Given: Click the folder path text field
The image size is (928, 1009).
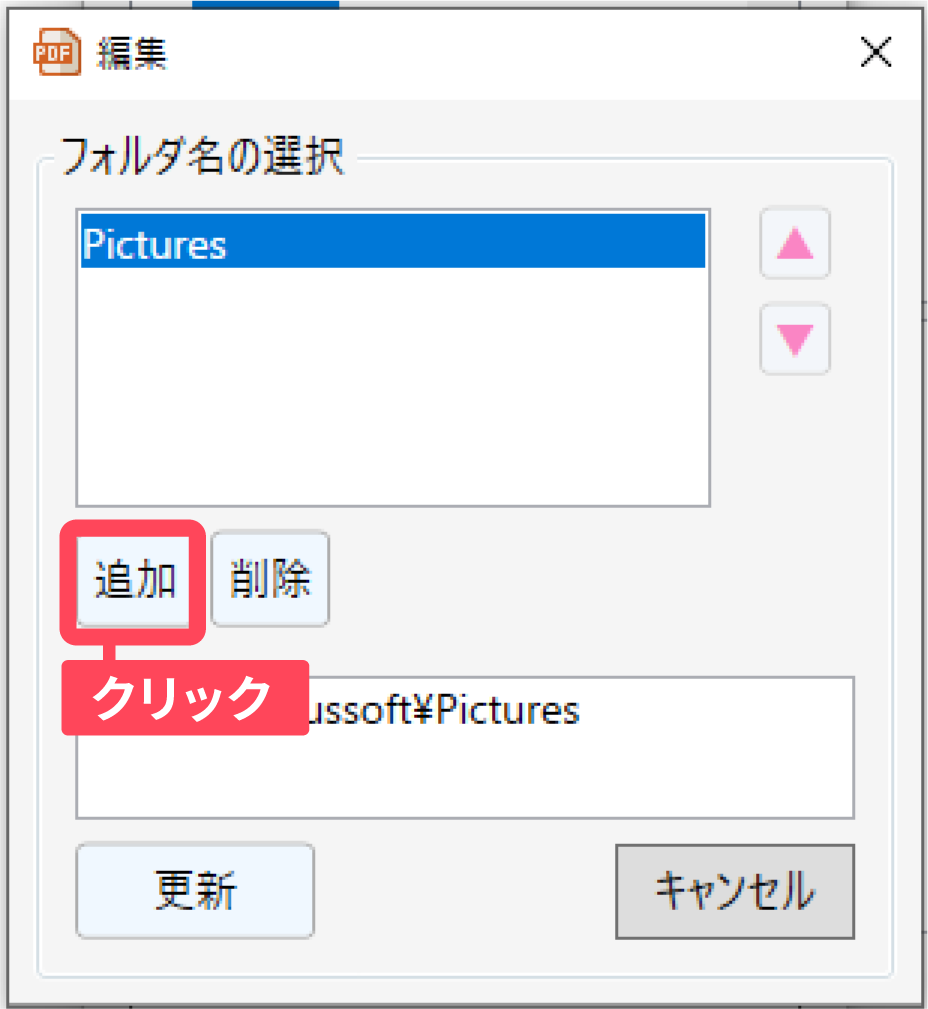Looking at the screenshot, I should (x=465, y=748).
